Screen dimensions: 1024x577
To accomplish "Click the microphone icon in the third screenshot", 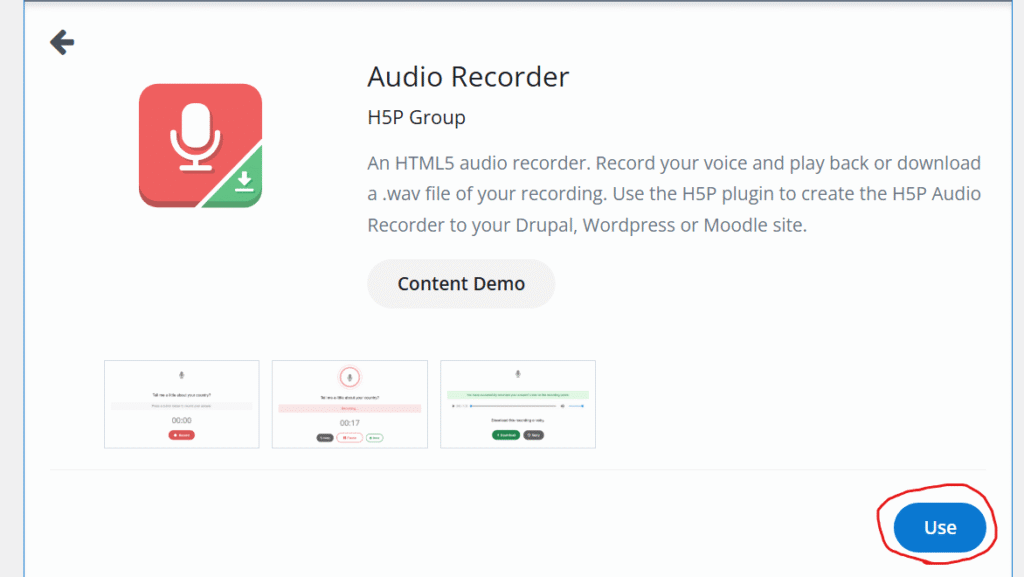I will (x=517, y=374).
